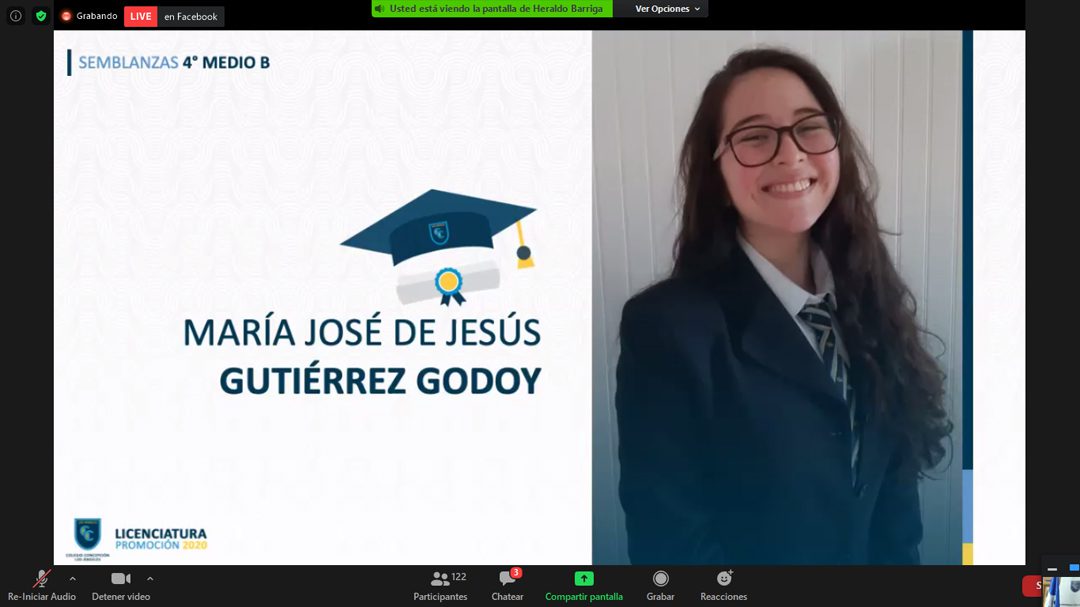The image size is (1080, 607).
Task: Click the meeting information icon
Action: 16,16
